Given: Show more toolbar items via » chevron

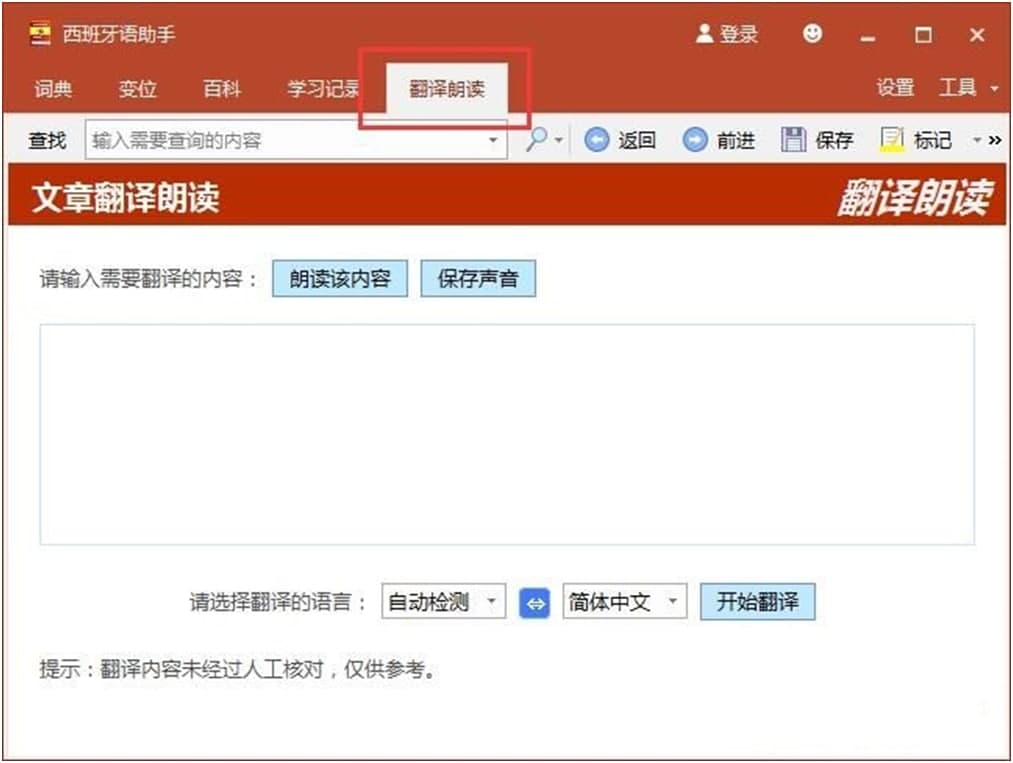Looking at the screenshot, I should coord(994,141).
